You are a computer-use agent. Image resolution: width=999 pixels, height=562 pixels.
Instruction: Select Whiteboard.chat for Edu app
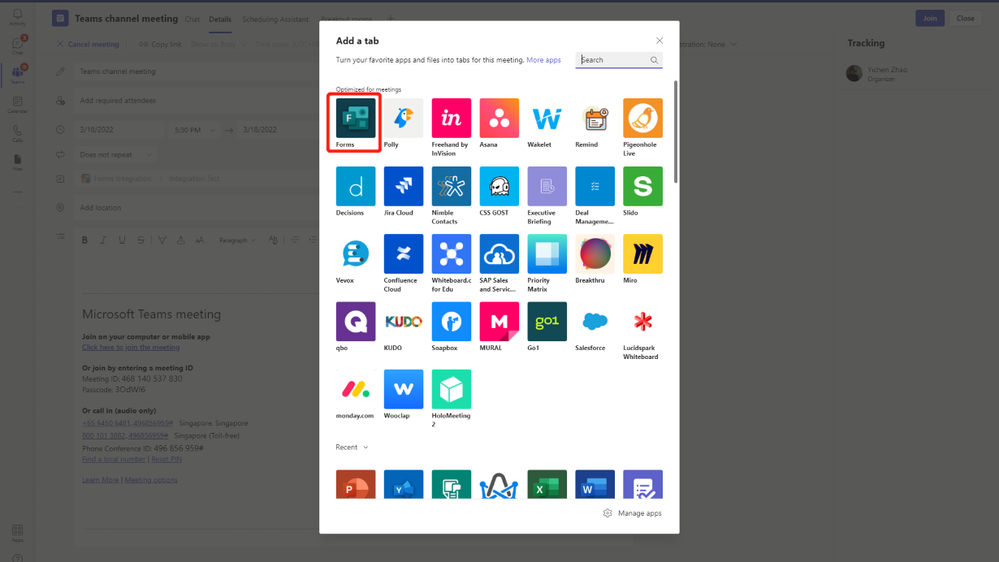(451, 254)
